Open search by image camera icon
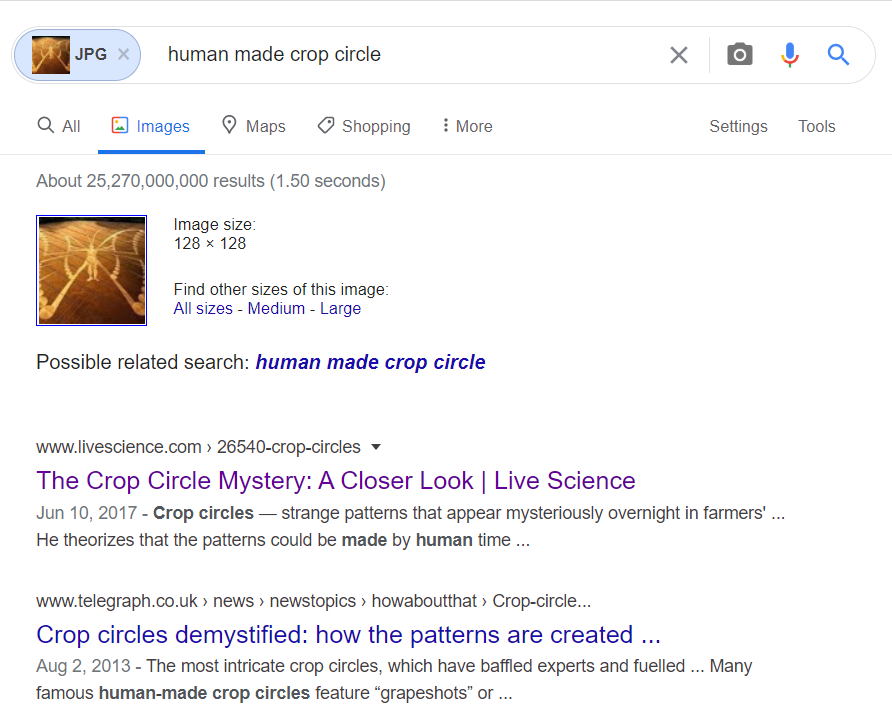 (x=740, y=55)
